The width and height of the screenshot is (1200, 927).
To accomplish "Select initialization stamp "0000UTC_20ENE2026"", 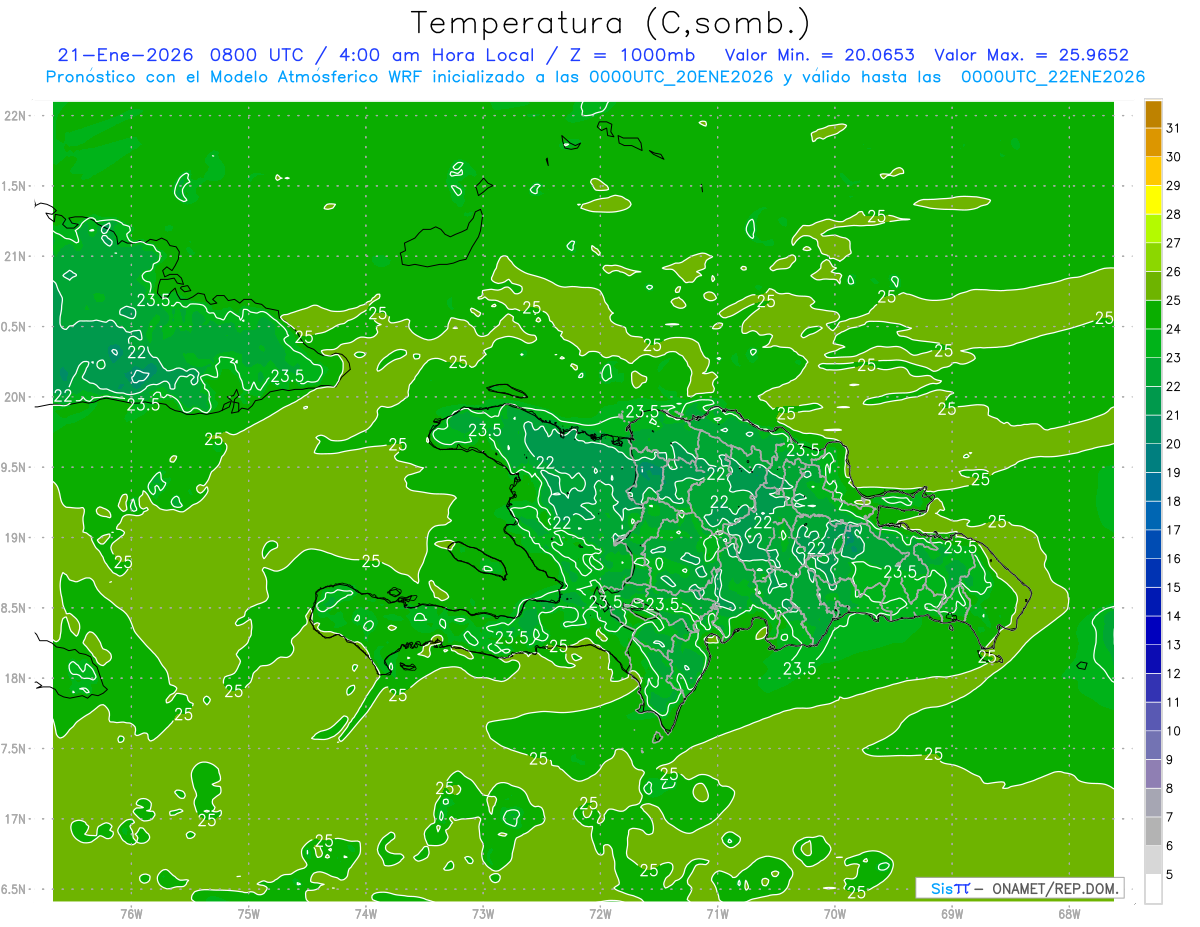I will (681, 77).
